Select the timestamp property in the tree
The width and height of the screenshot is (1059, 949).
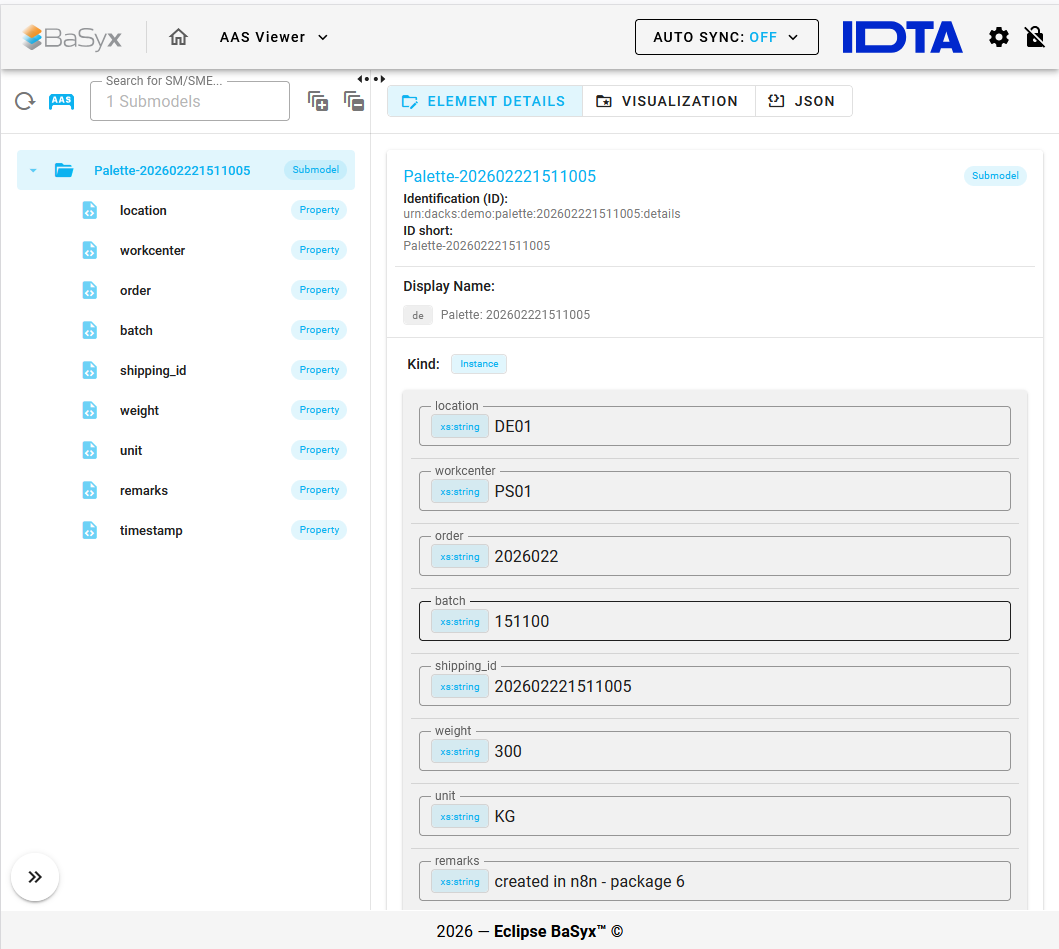coord(151,531)
